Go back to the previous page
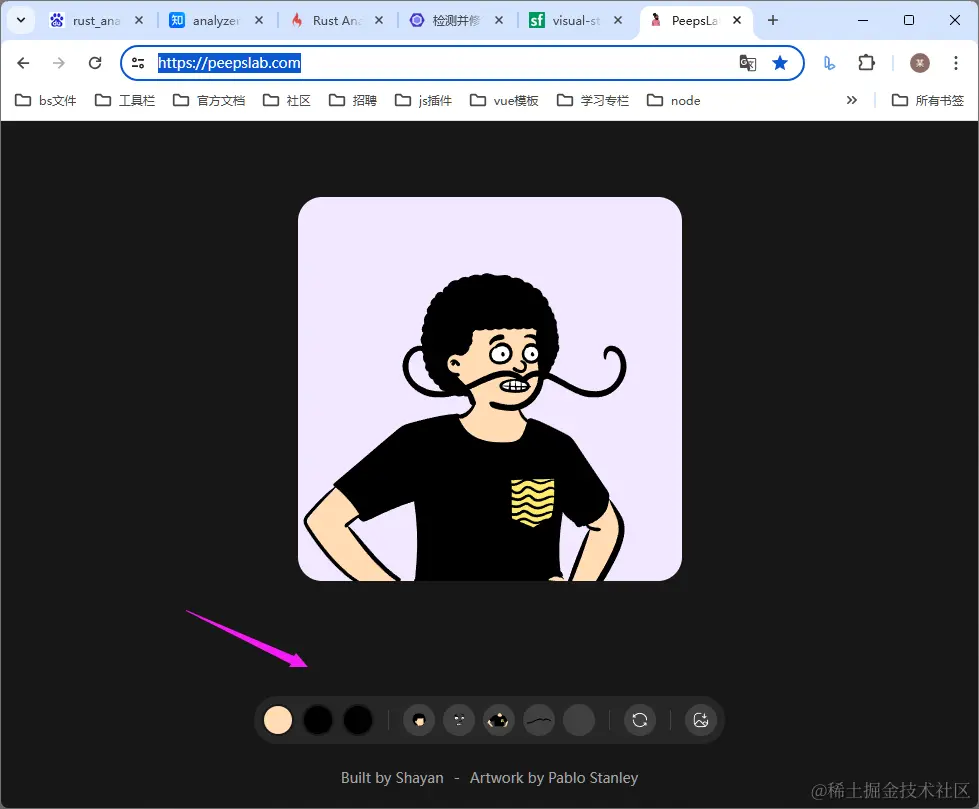This screenshot has height=809, width=979. pos(23,63)
